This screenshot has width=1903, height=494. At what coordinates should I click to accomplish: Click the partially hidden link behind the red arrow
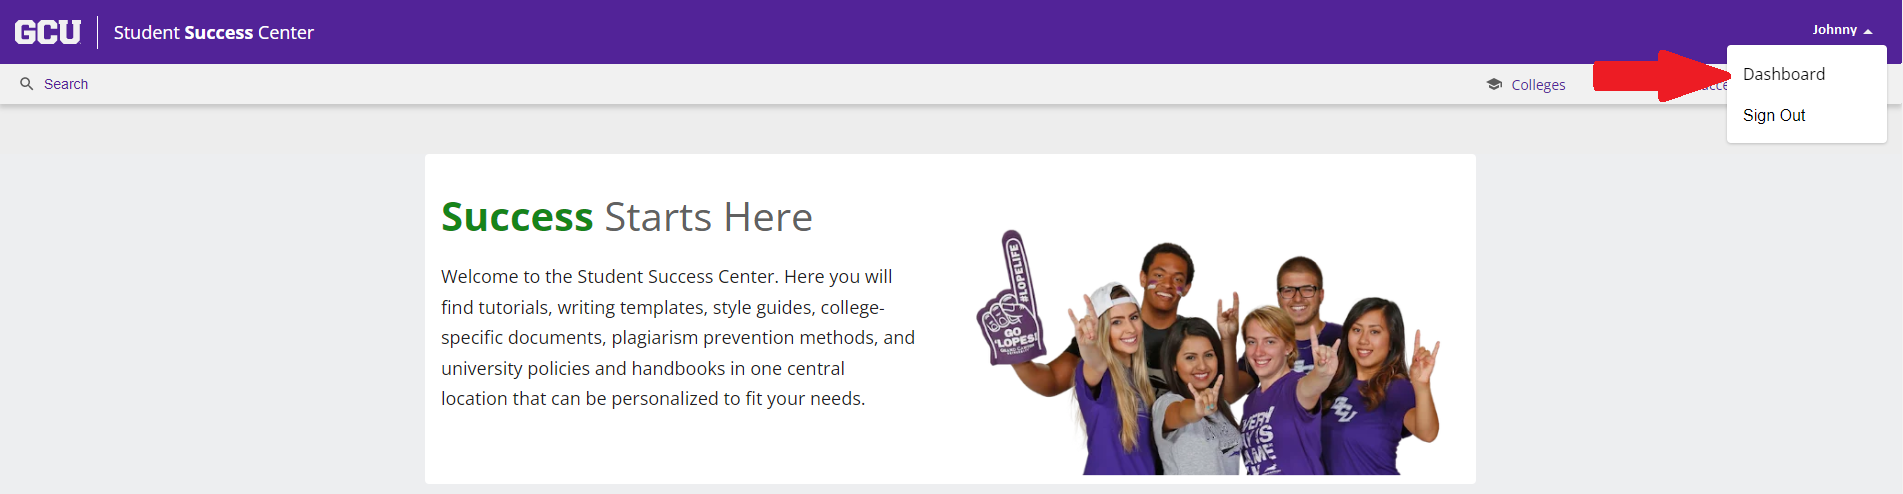click(x=1714, y=87)
